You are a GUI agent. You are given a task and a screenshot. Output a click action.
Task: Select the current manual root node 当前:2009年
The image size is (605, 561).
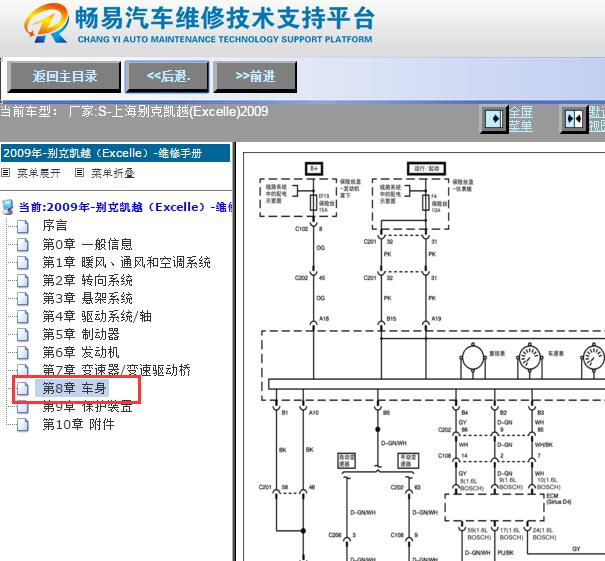tap(125, 207)
